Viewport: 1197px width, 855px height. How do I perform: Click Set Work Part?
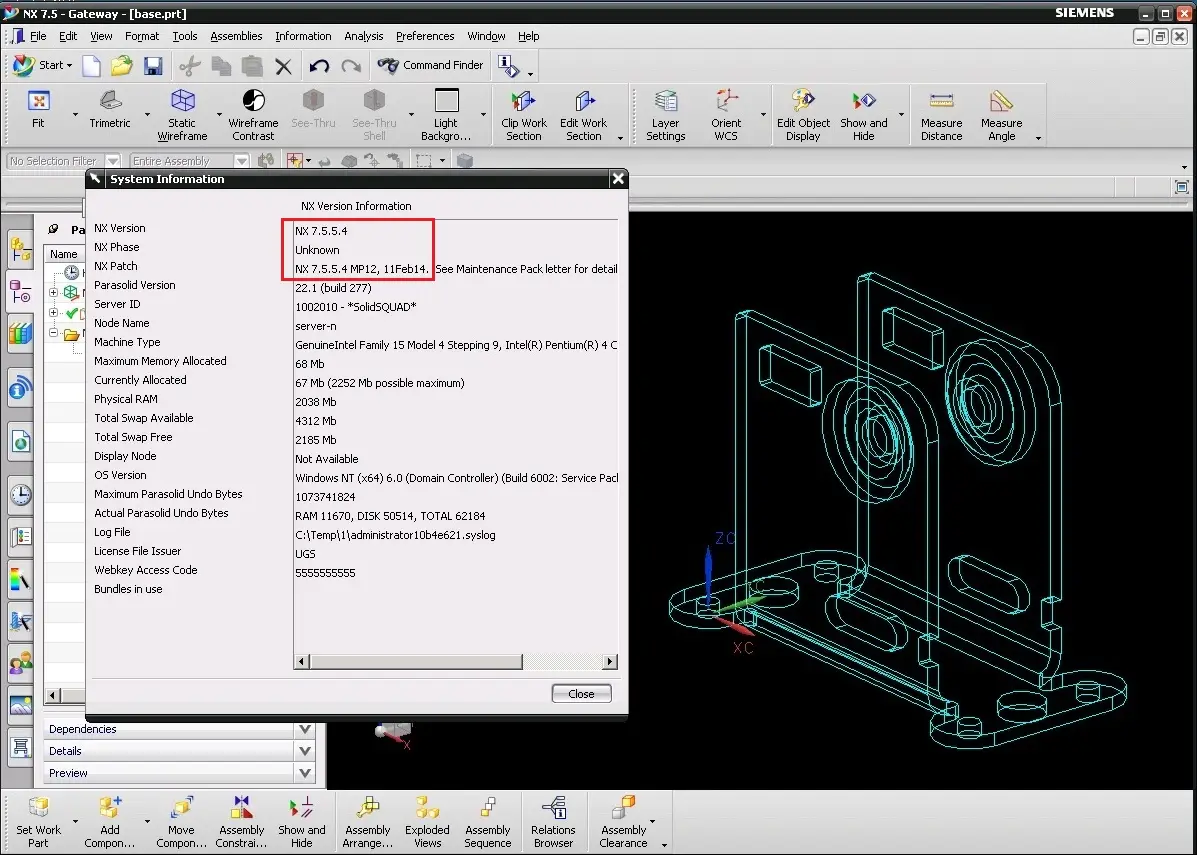[x=38, y=821]
